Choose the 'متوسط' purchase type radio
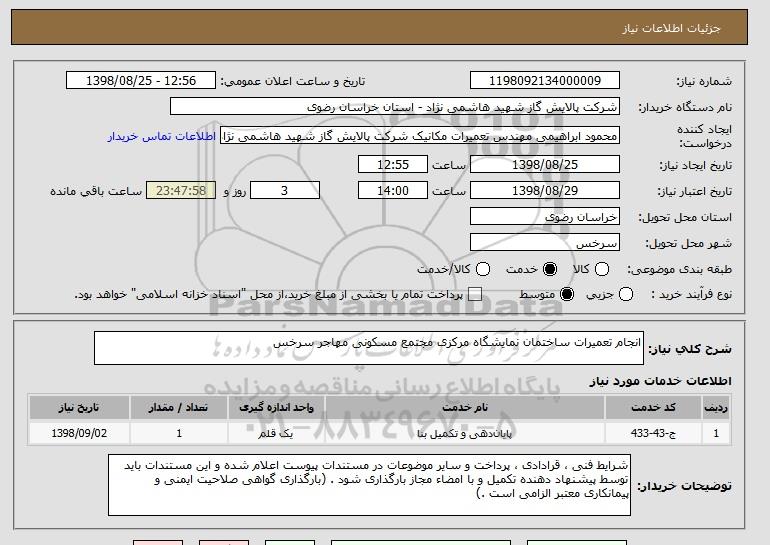 567,294
